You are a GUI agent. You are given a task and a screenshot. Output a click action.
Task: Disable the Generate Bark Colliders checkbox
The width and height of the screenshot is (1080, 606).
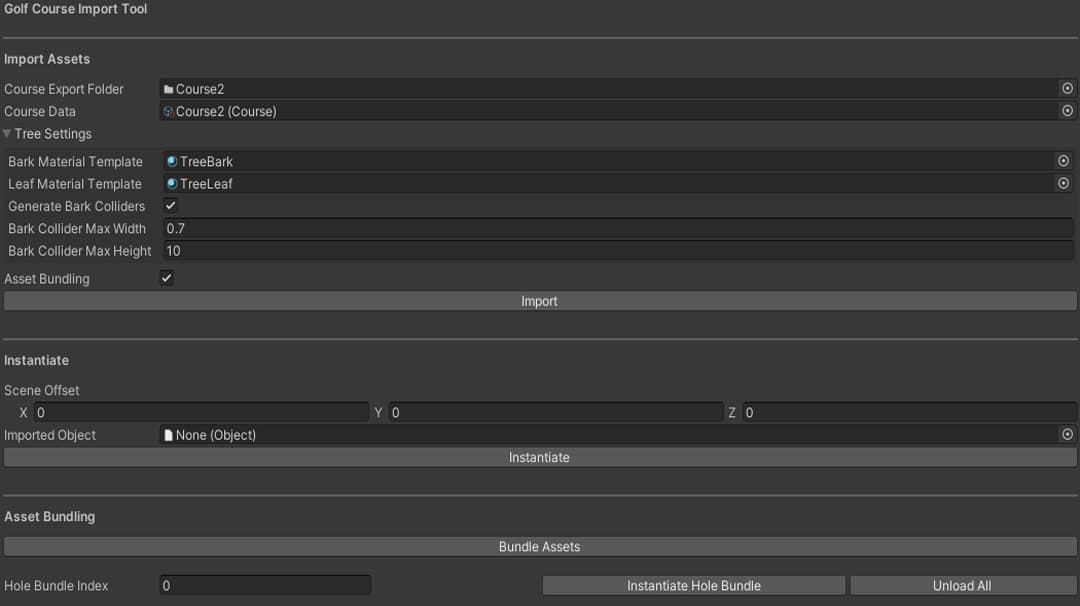tap(168, 205)
